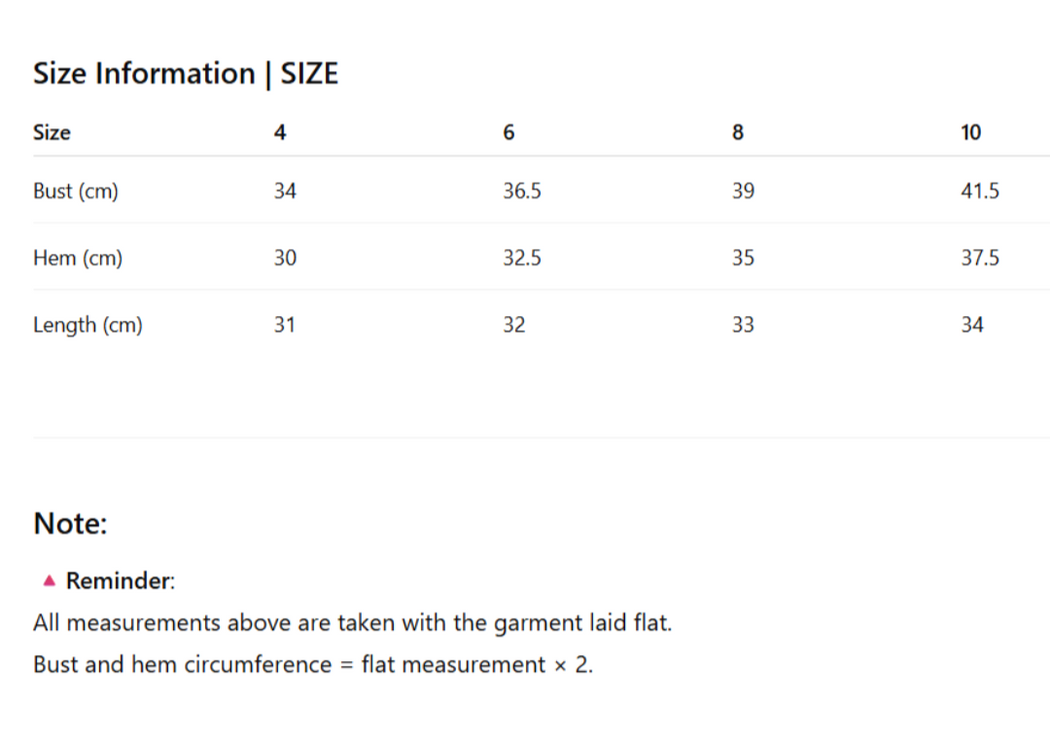Select the Size column header
Screen dimensions: 1050x740
(x=52, y=132)
